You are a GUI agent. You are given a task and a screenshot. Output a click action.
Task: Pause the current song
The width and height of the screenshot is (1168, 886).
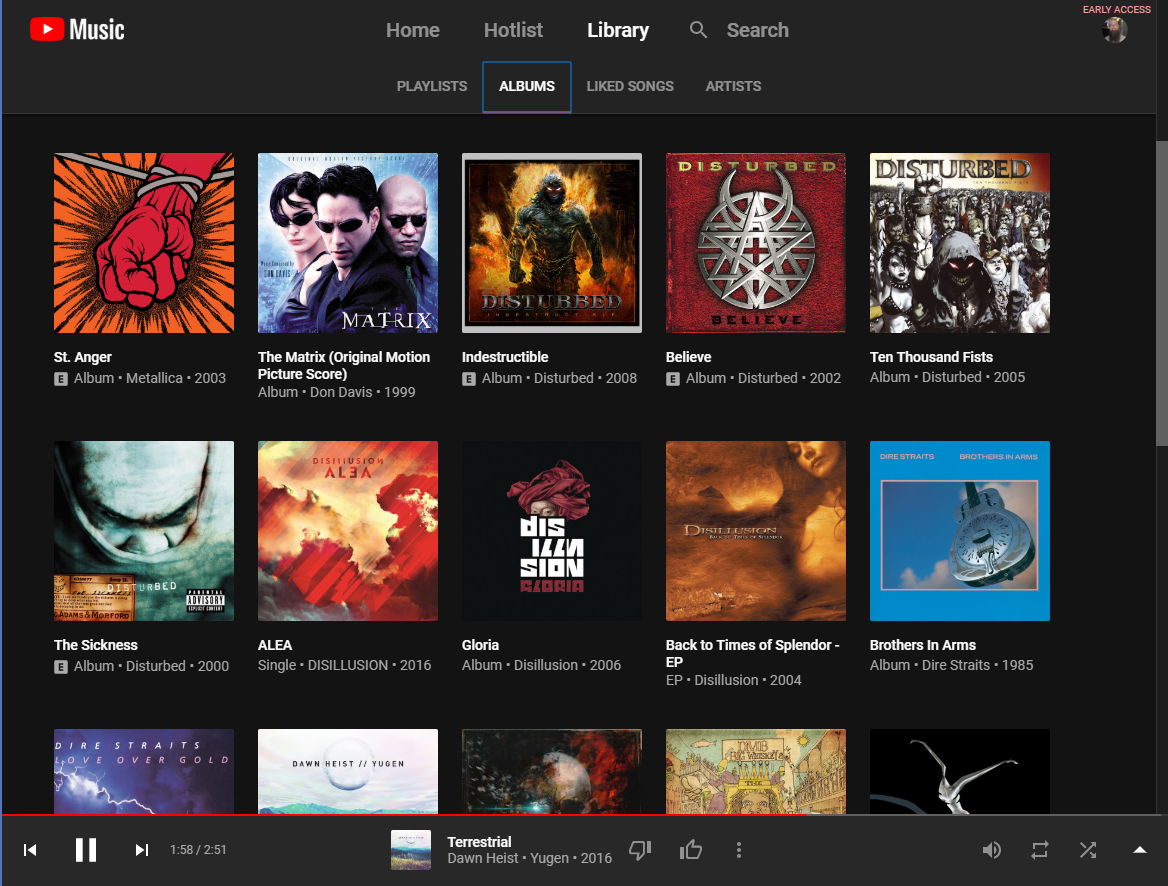point(86,850)
